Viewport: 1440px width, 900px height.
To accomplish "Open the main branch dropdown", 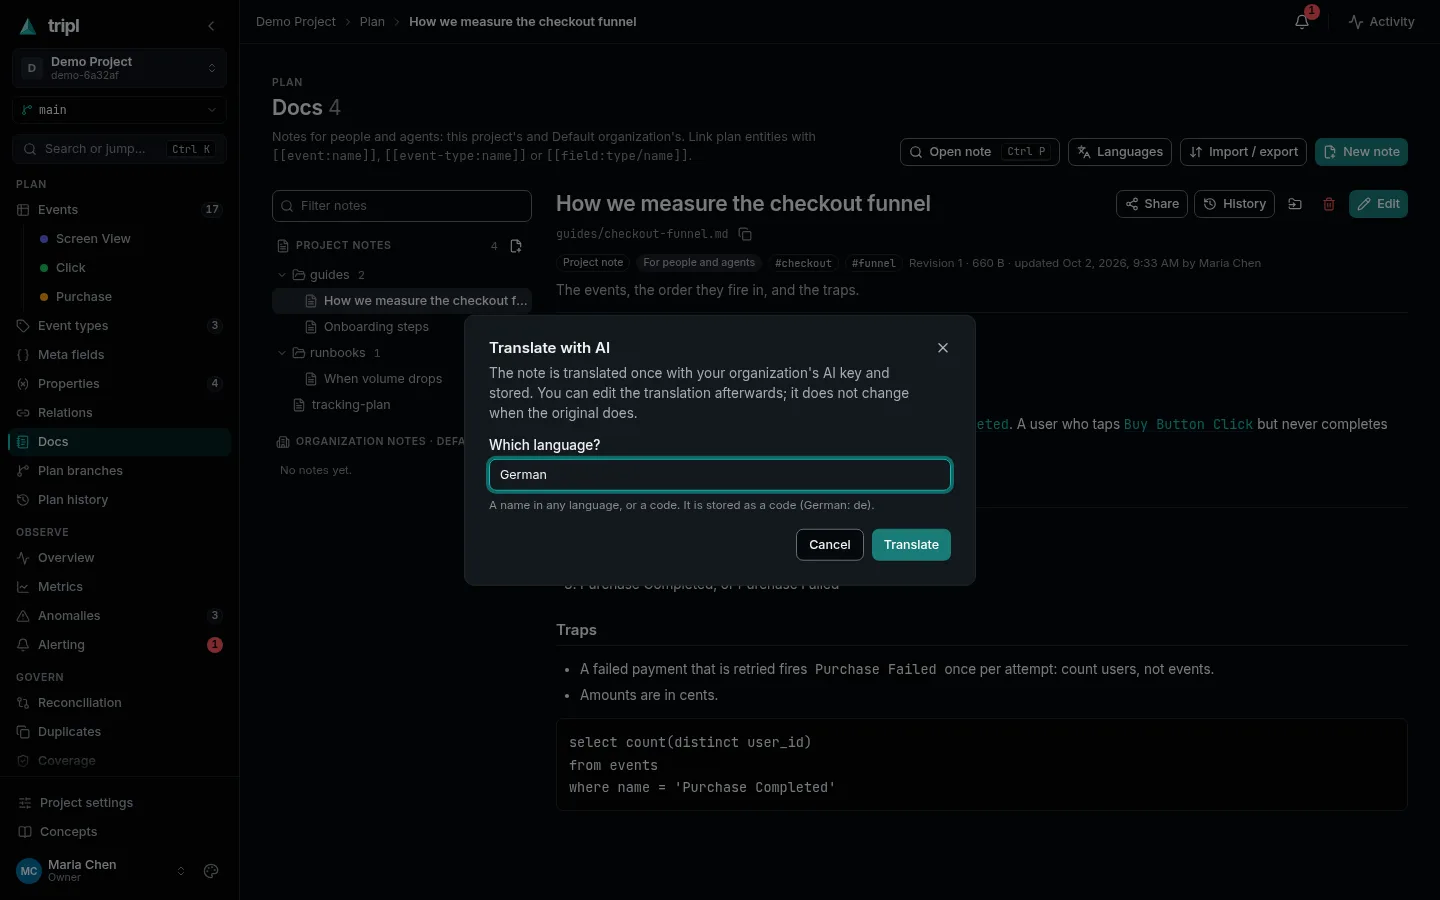I will (120, 110).
